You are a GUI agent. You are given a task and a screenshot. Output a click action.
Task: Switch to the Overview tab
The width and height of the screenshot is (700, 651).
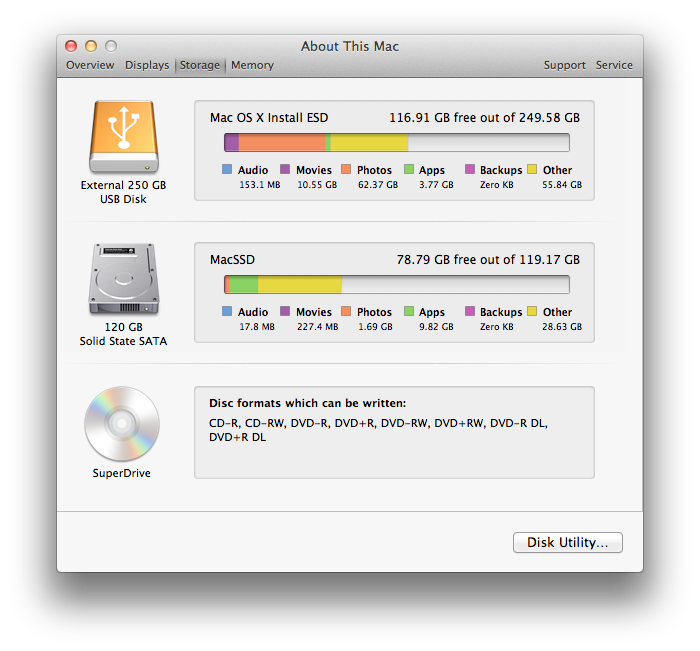[90, 65]
